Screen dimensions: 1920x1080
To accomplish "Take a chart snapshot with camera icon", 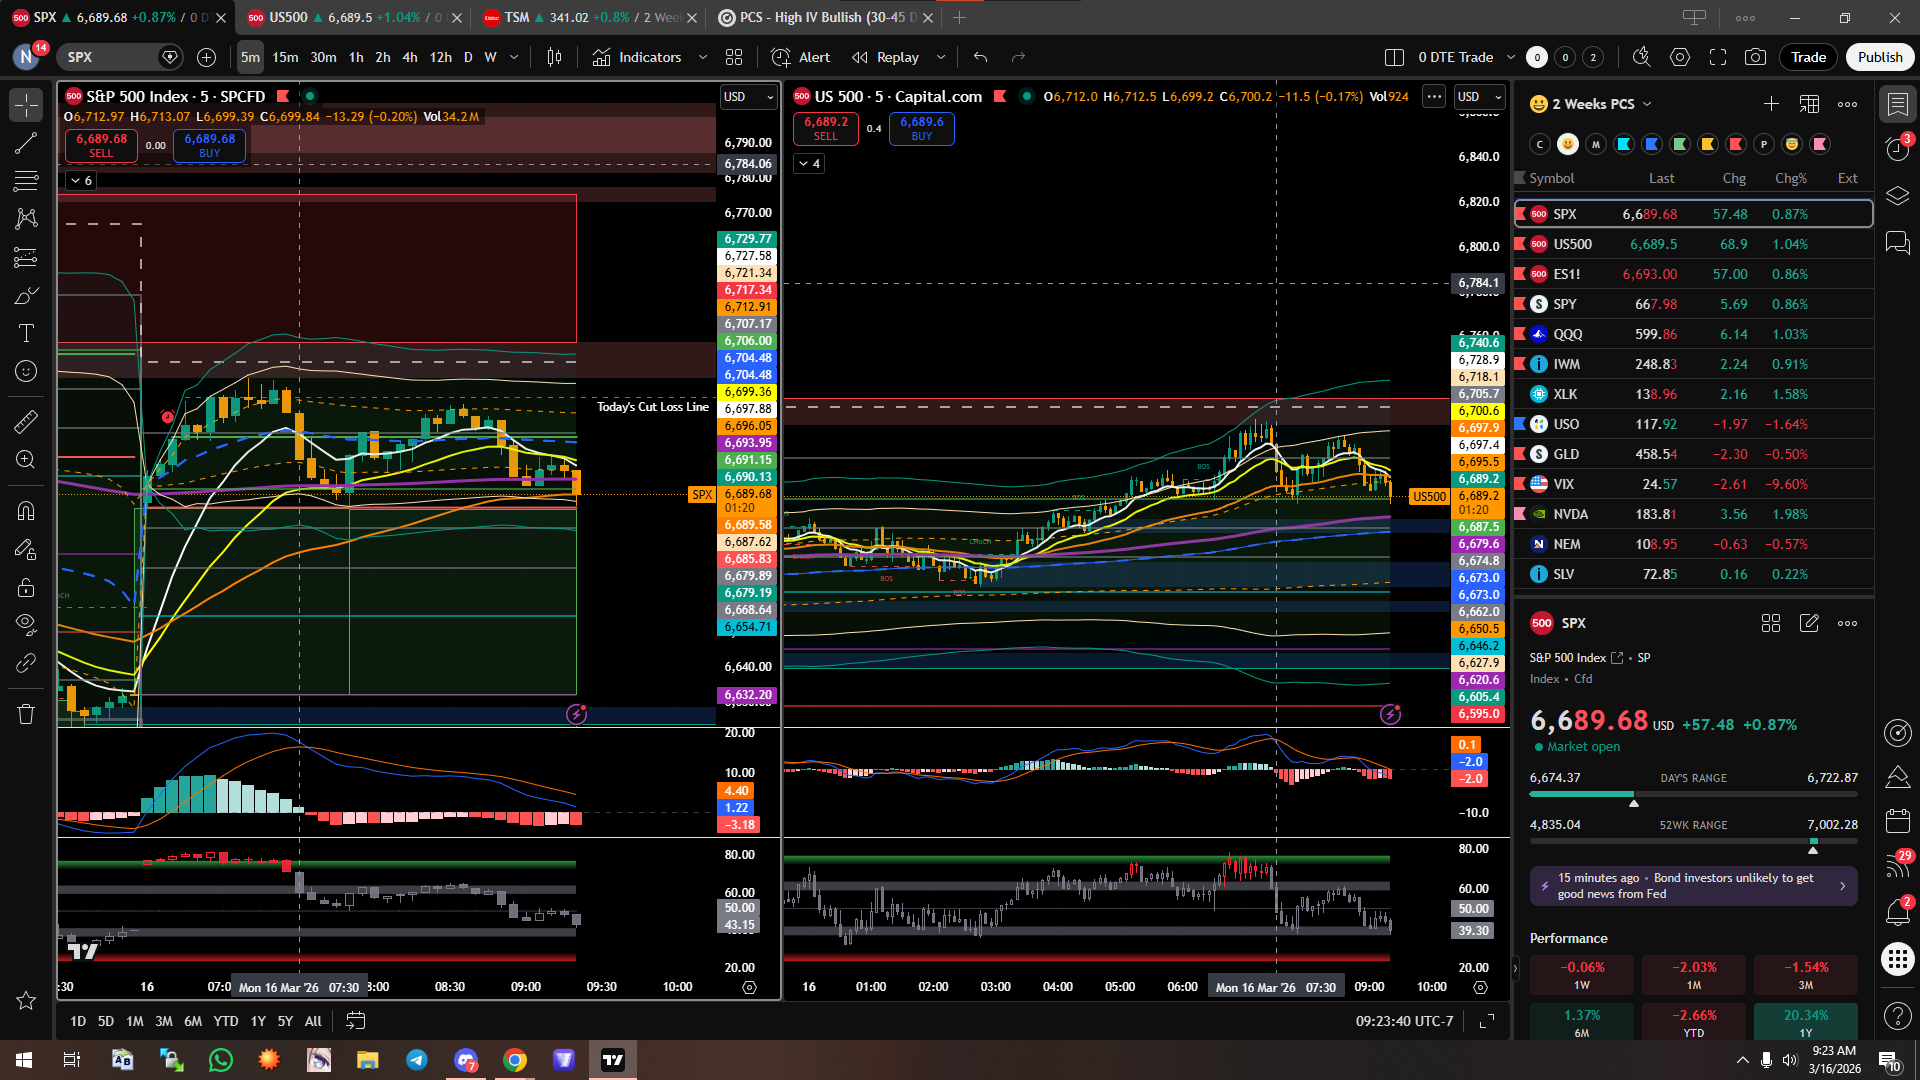I will (x=1755, y=57).
